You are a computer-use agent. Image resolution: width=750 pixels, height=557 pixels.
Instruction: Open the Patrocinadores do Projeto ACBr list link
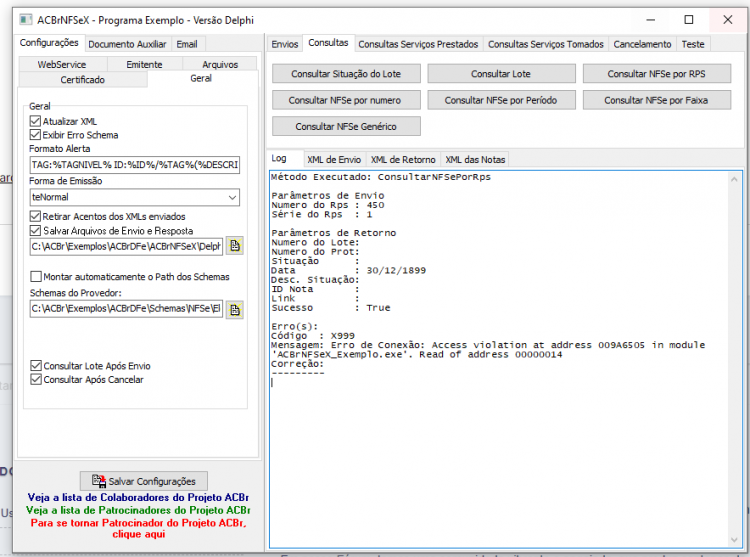(x=138, y=510)
